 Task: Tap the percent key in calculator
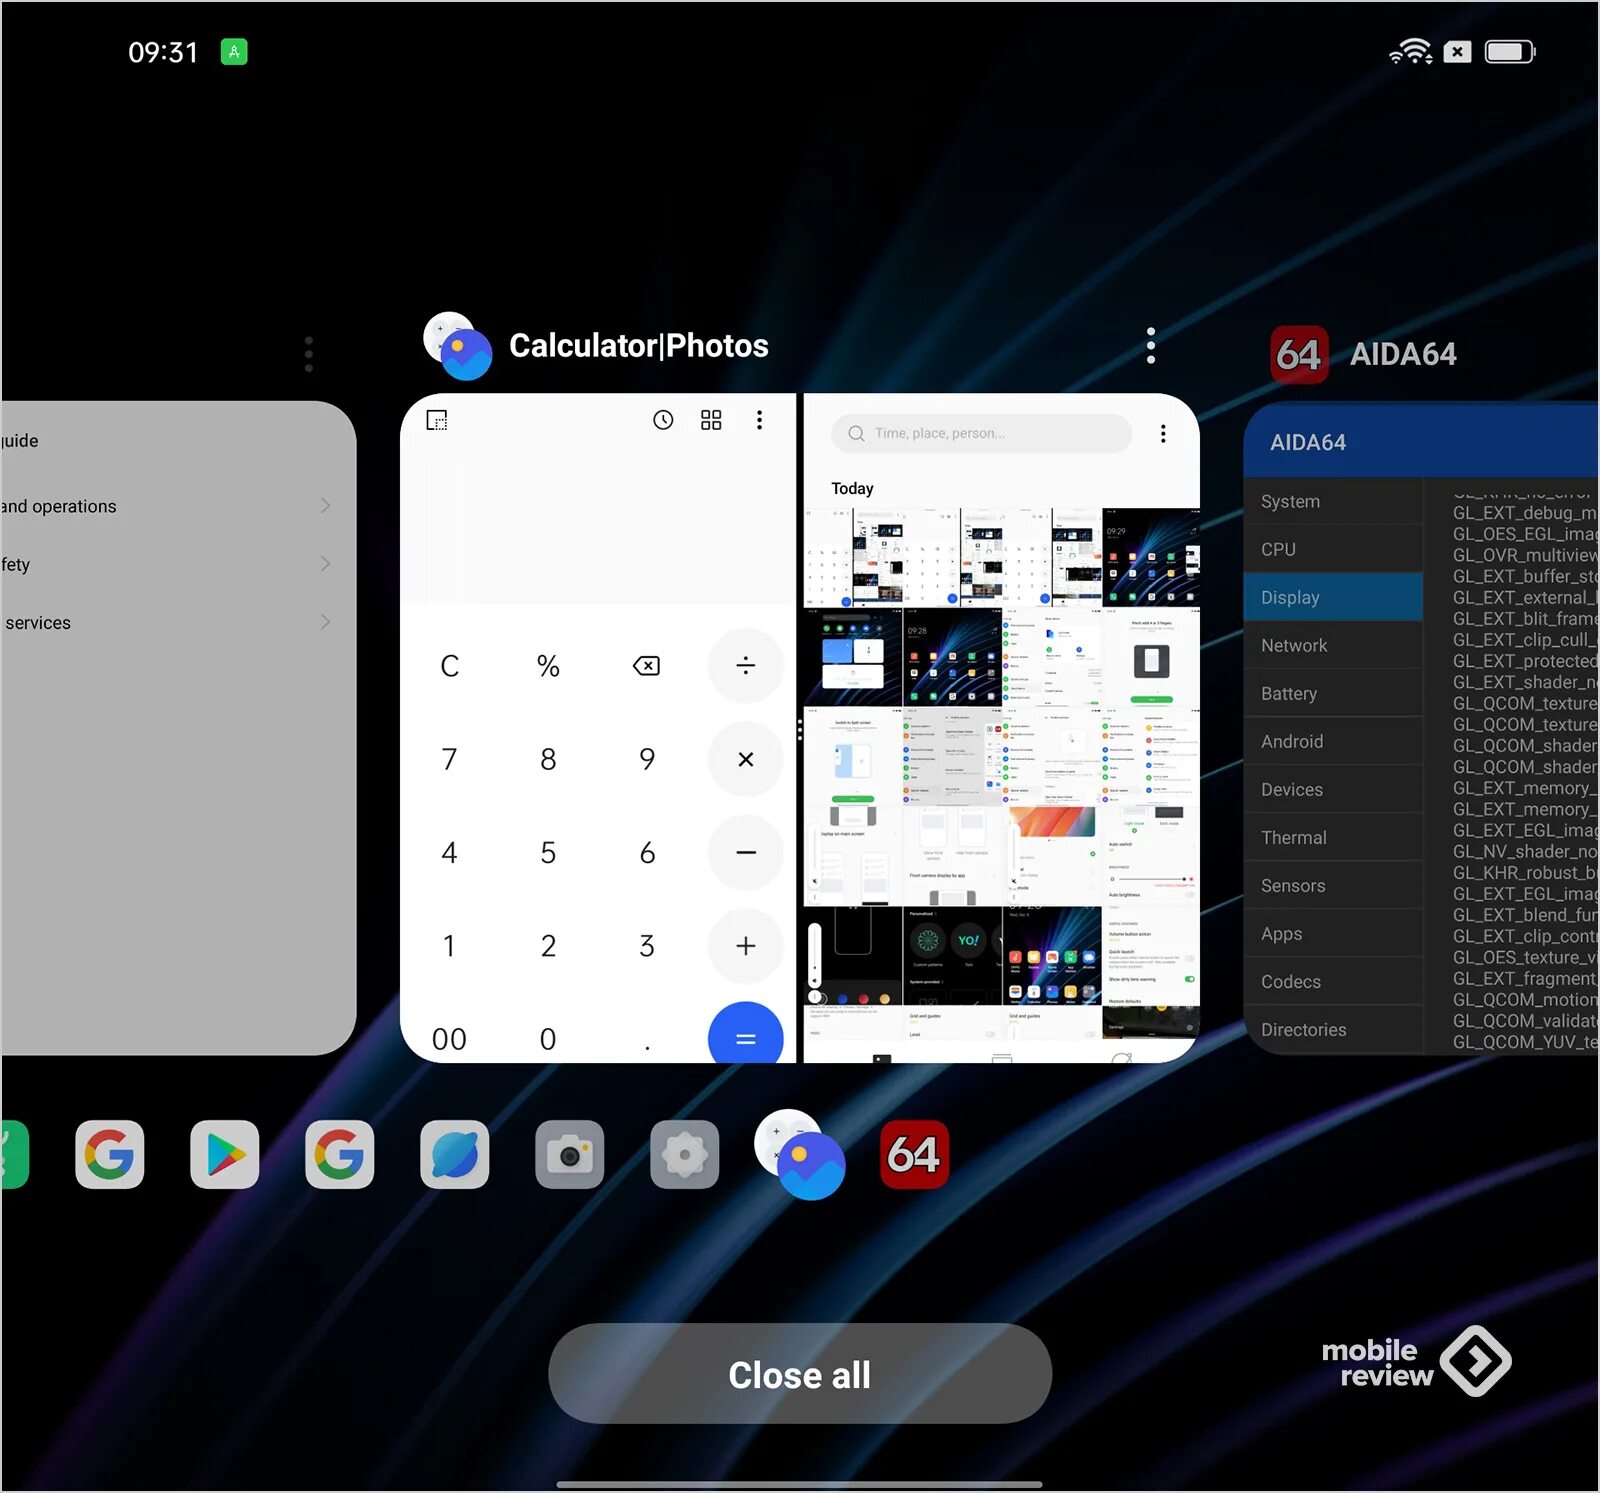point(548,666)
